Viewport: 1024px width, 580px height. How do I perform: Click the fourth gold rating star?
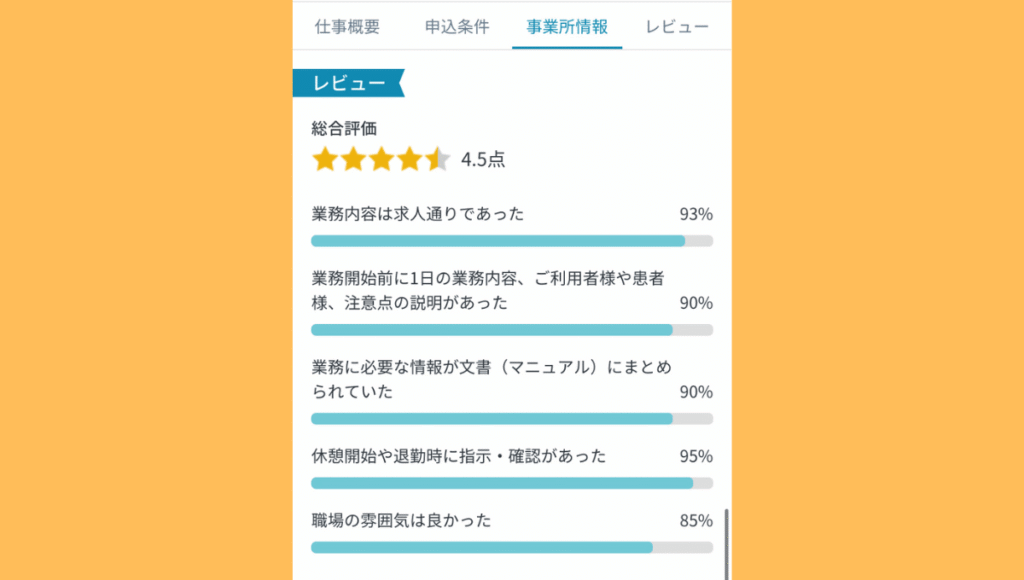point(409,159)
